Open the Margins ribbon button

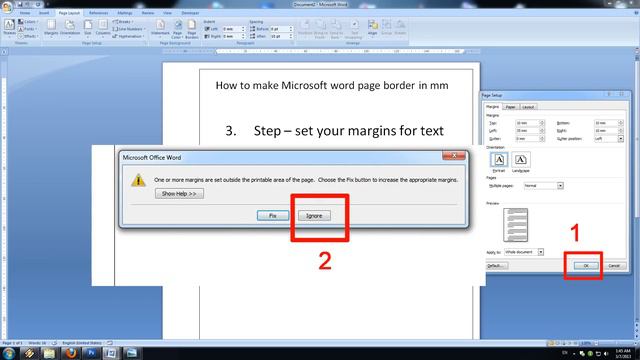tap(51, 28)
